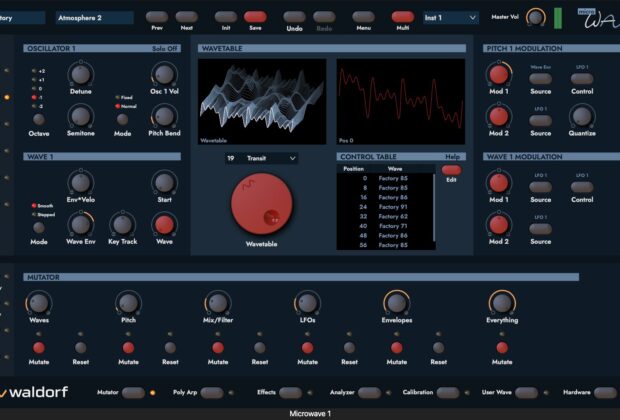Click the Wave 1 Start knob

tap(164, 183)
